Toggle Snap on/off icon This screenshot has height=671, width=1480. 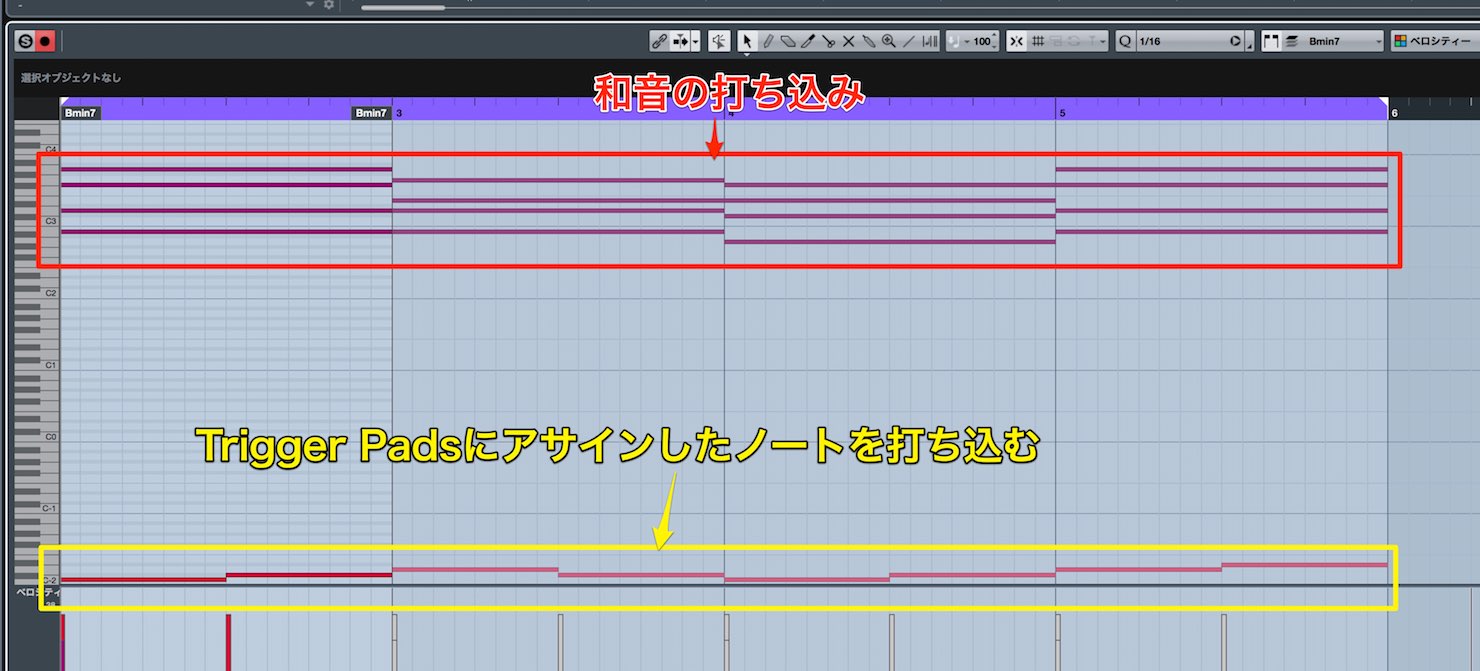[1017, 41]
